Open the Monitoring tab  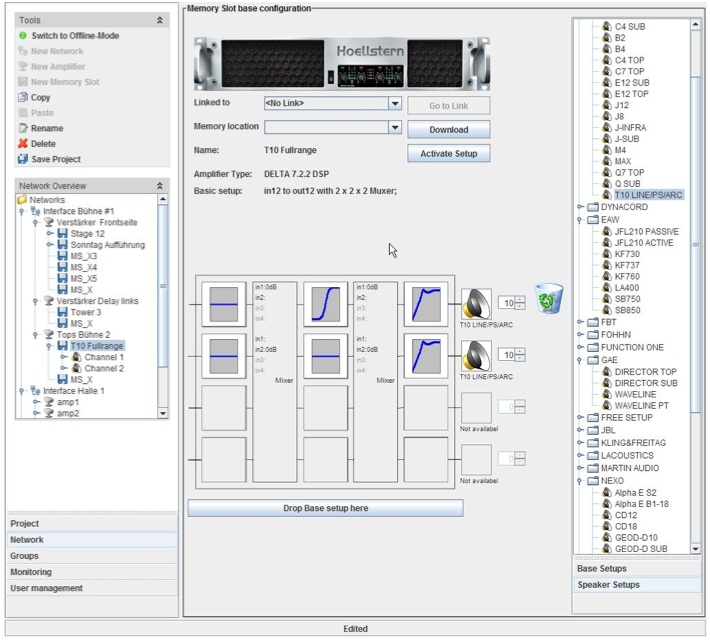tap(92, 572)
